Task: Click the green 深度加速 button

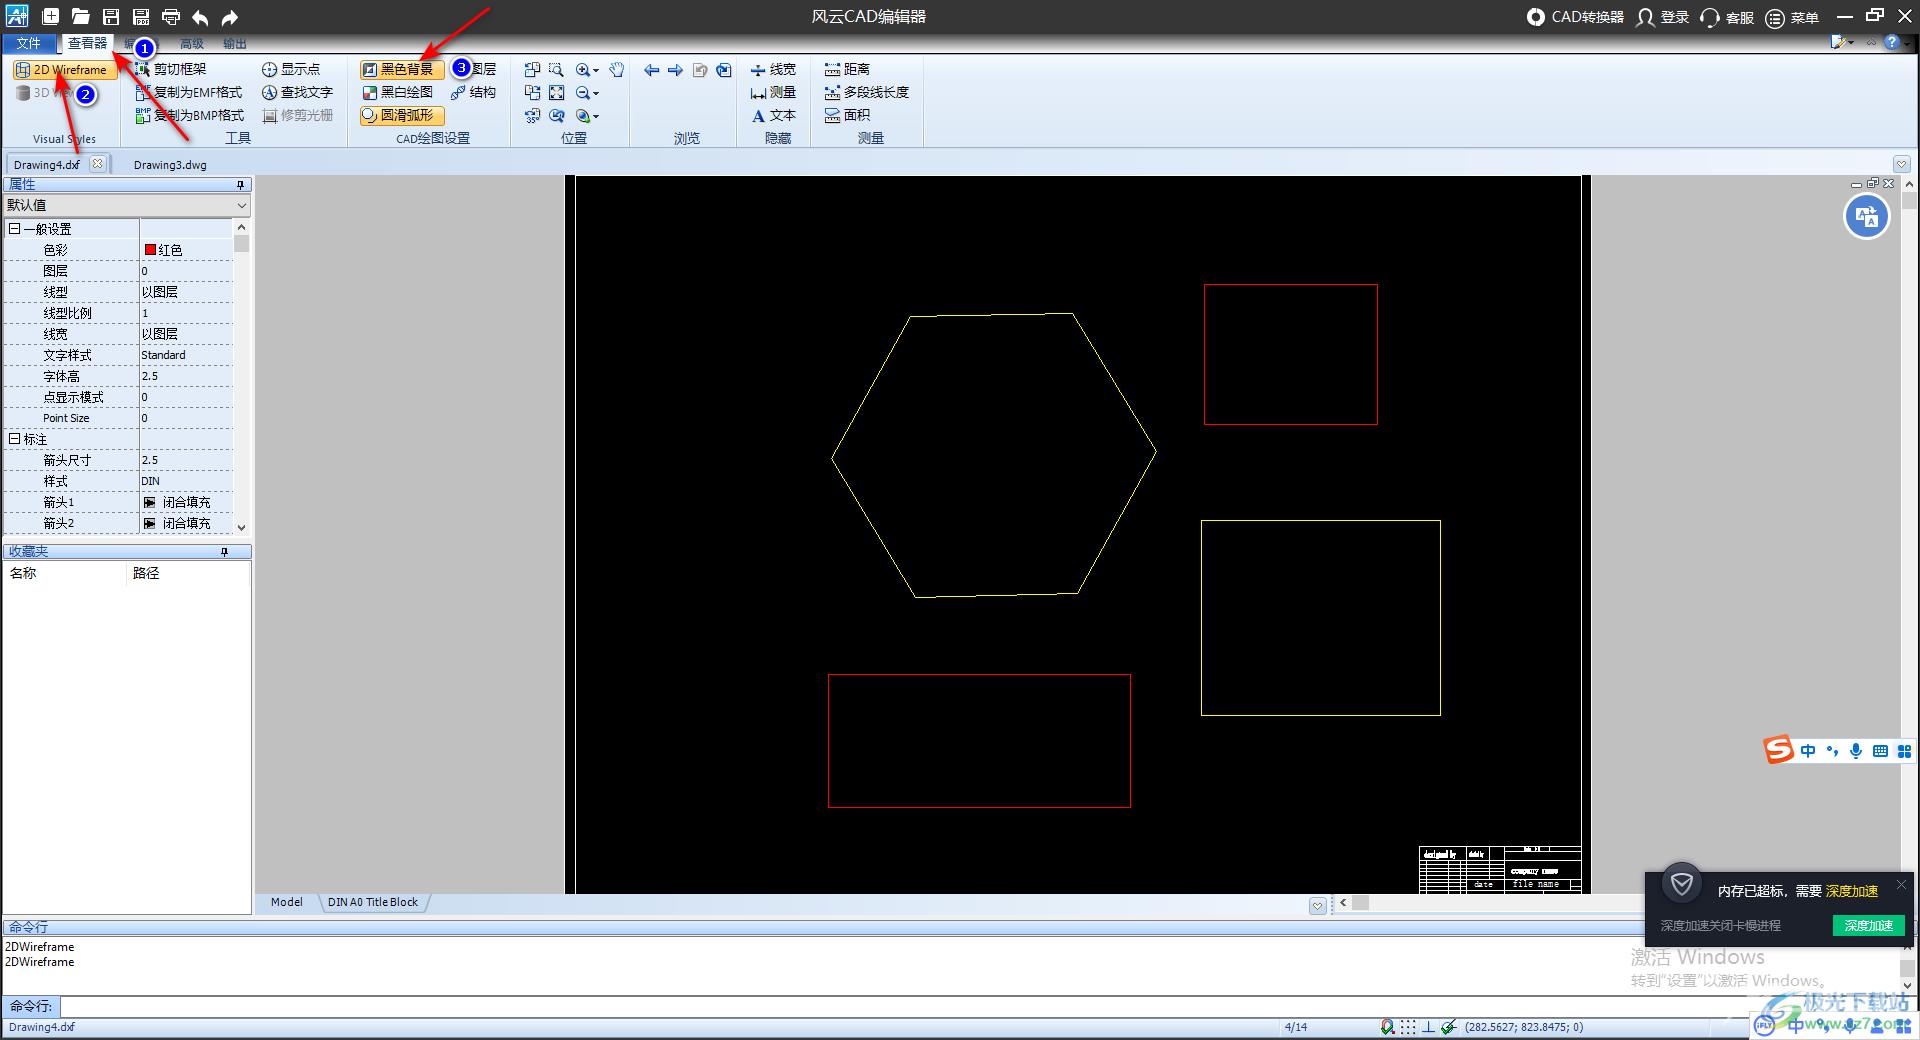Action: click(1868, 925)
